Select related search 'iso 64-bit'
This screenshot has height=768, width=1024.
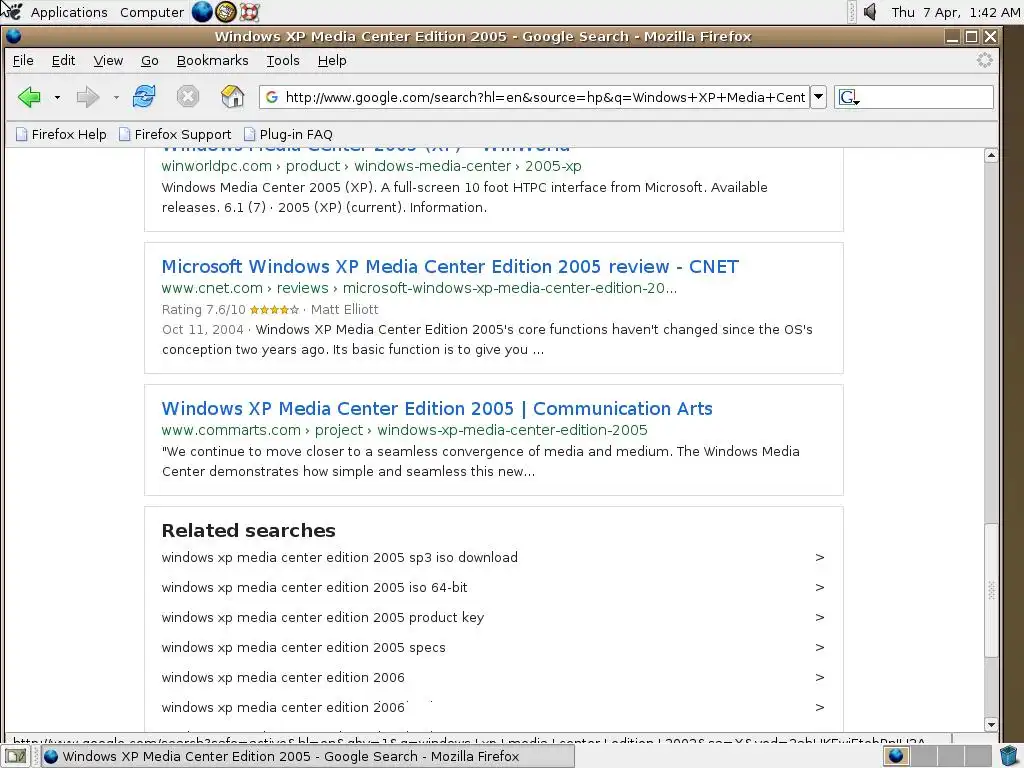pos(314,588)
